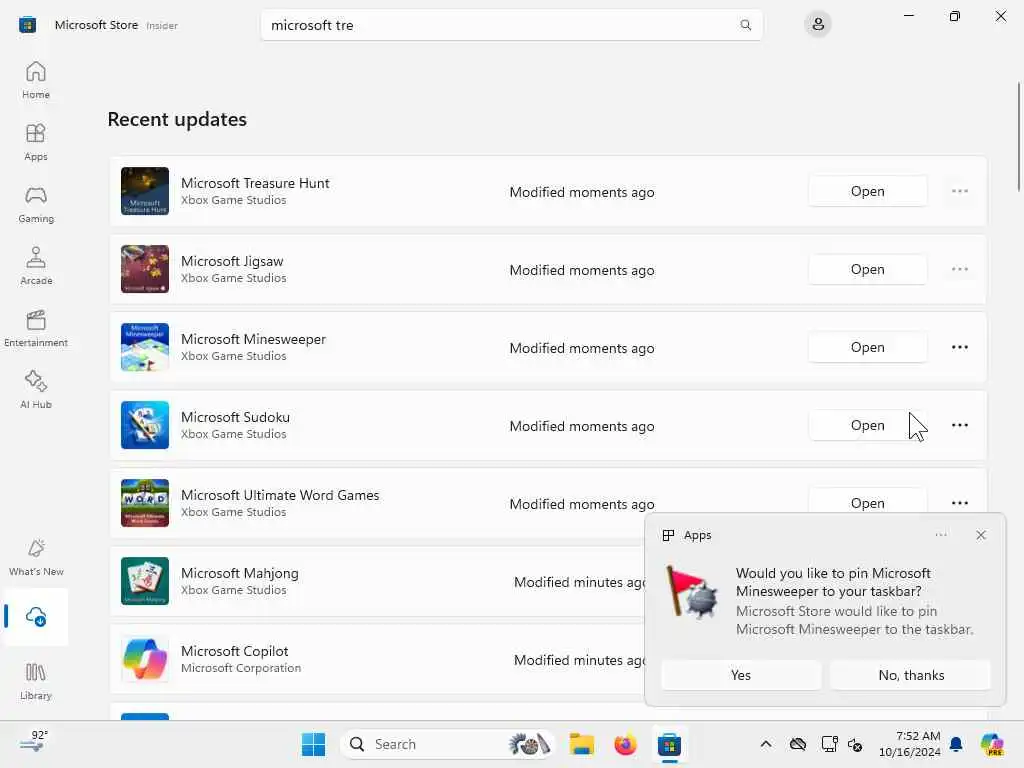Open notification bell in taskbar
The height and width of the screenshot is (768, 1024).
click(956, 744)
